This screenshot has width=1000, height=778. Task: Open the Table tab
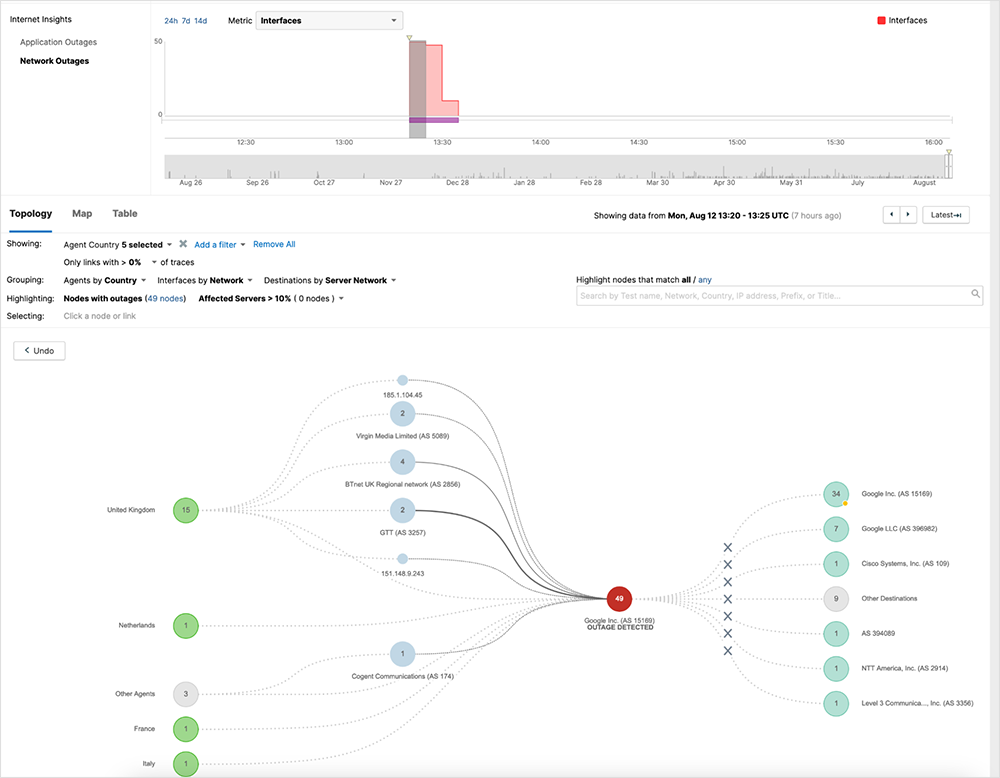(x=125, y=214)
